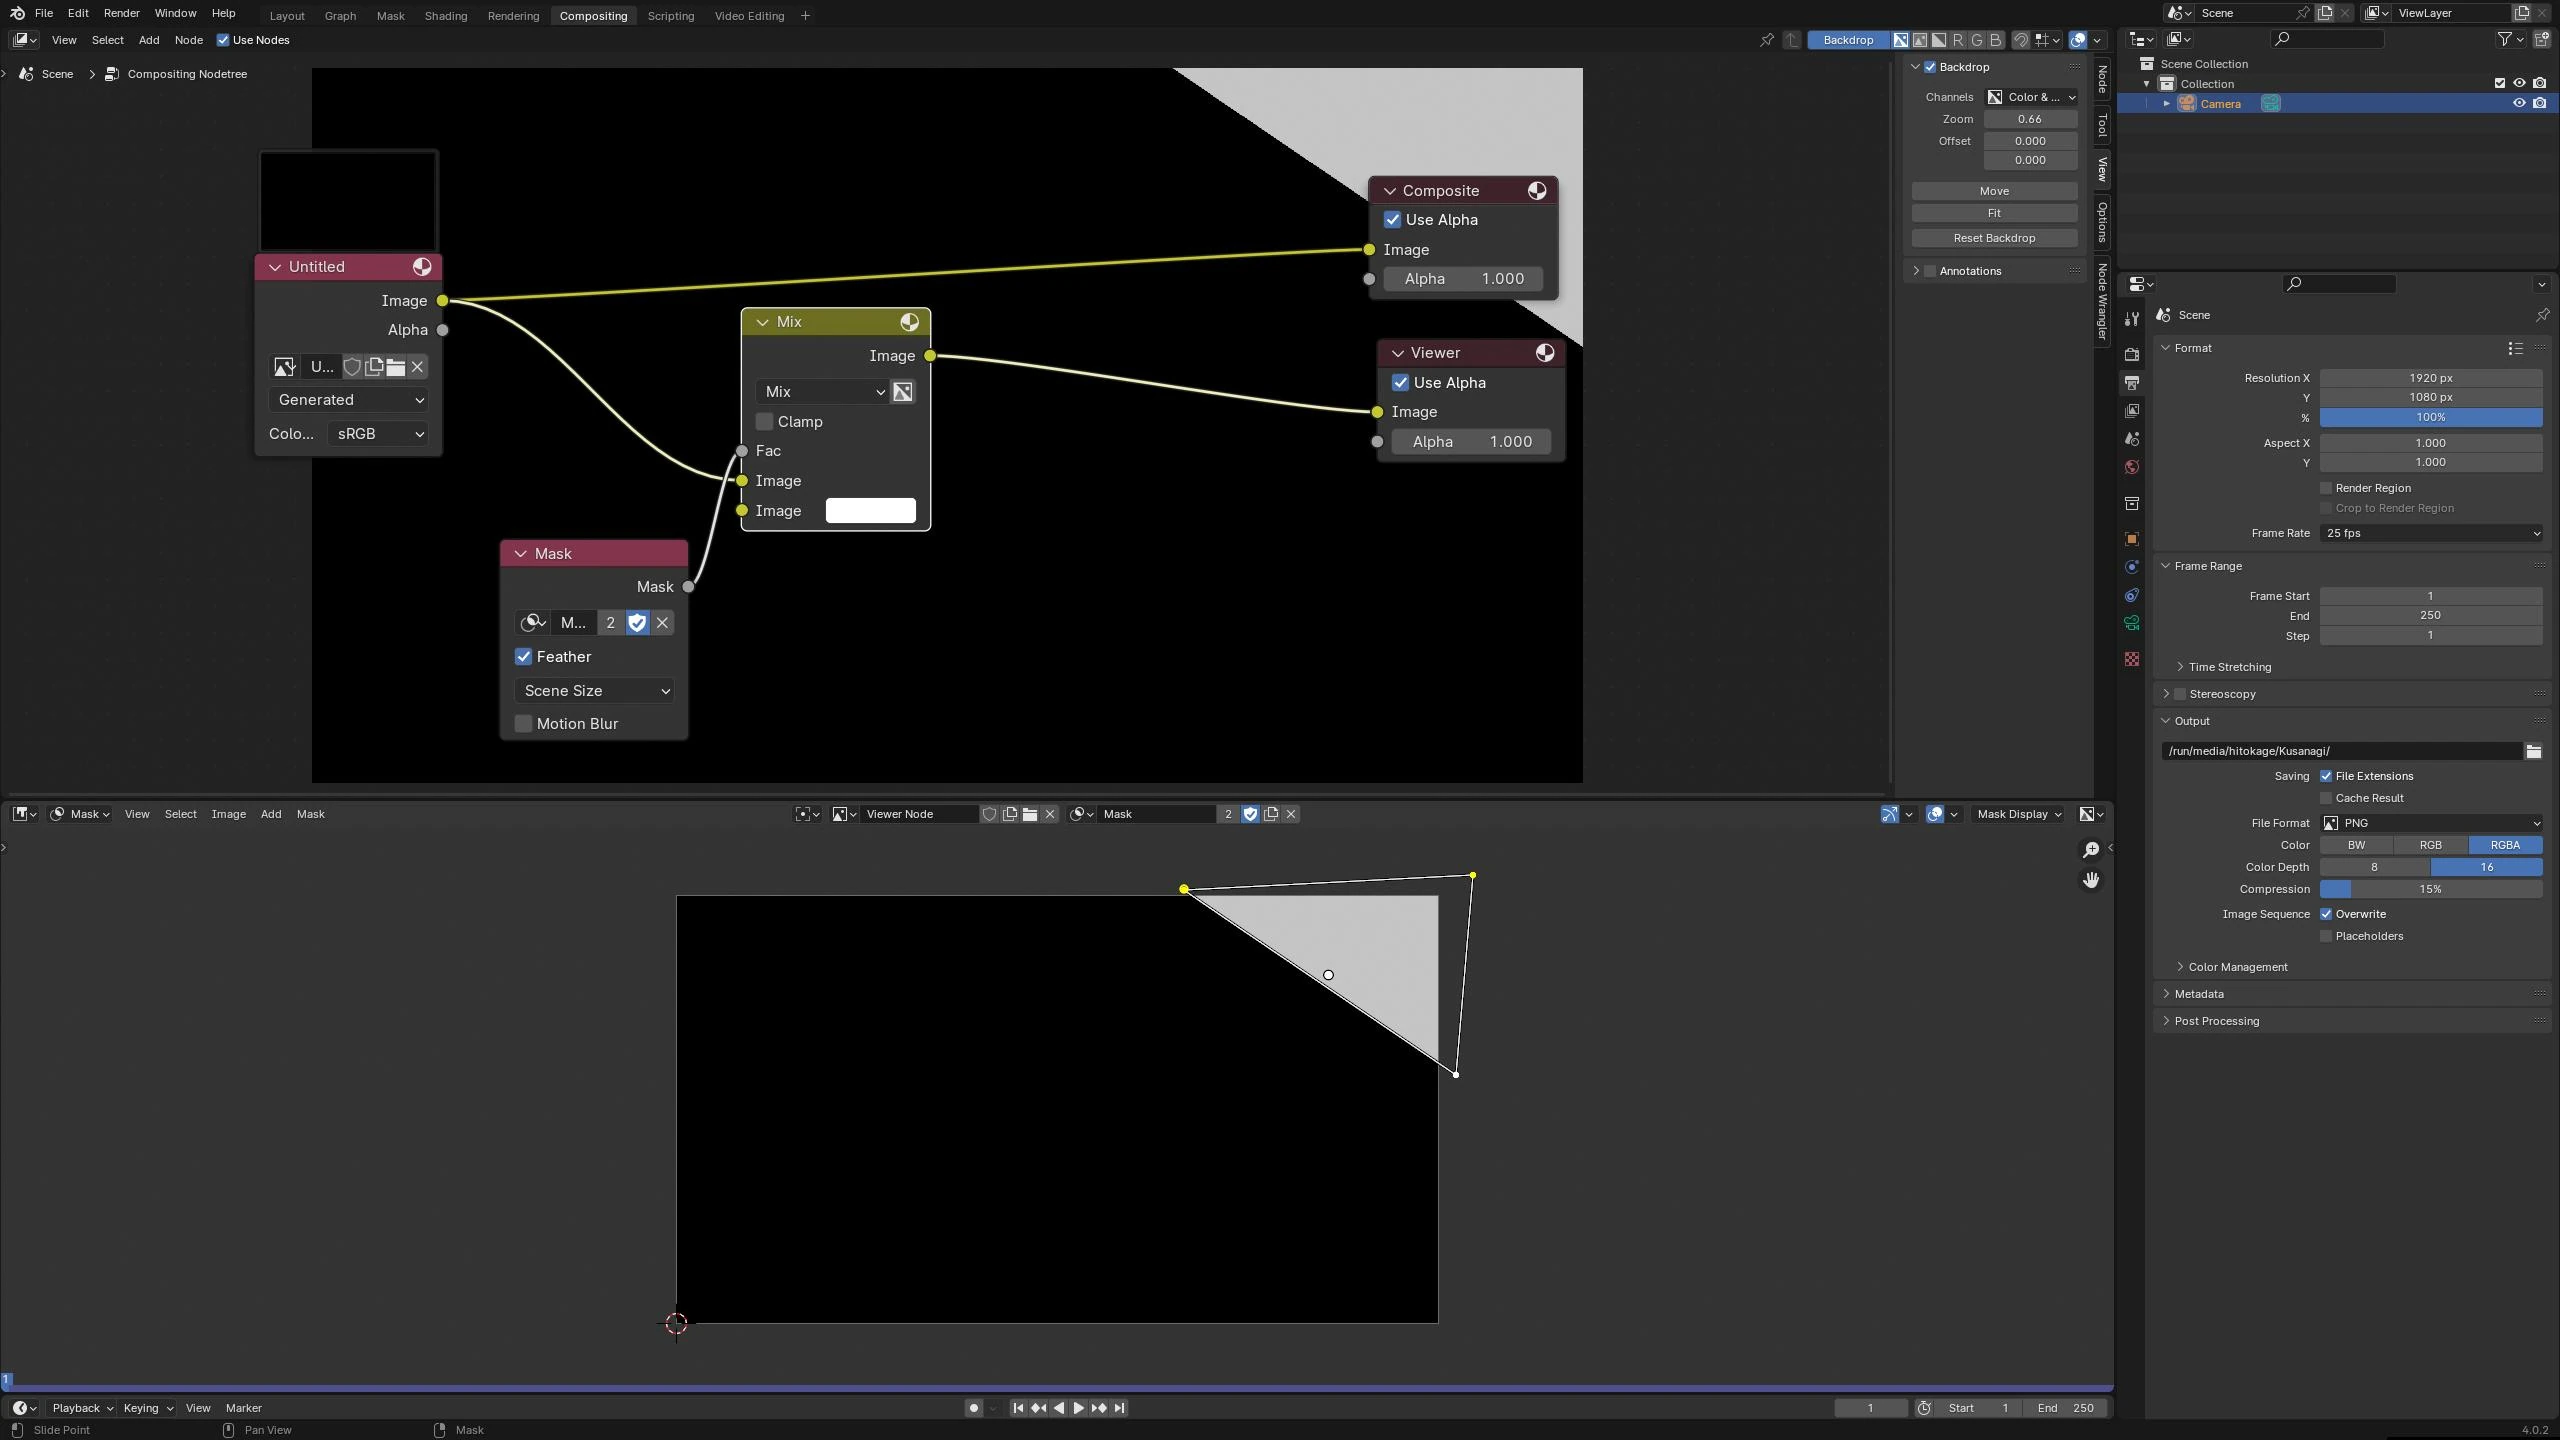Toggle the File Extensions checkbox
Image resolution: width=2560 pixels, height=1440 pixels.
tap(2326, 776)
